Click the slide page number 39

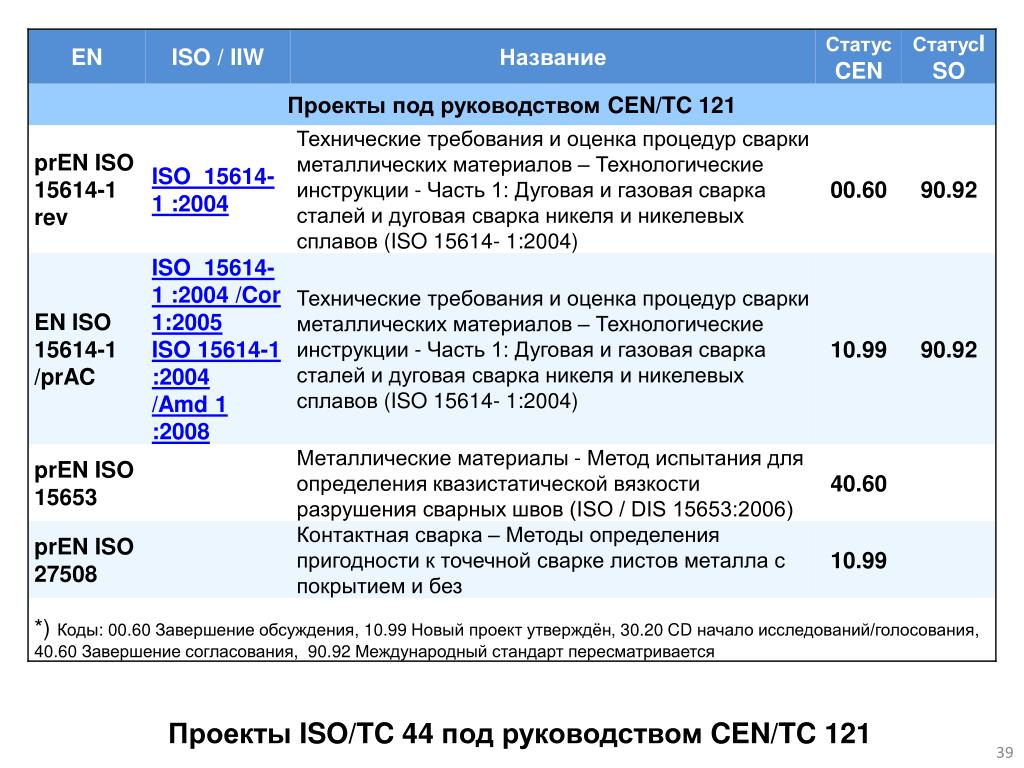[x=1004, y=752]
